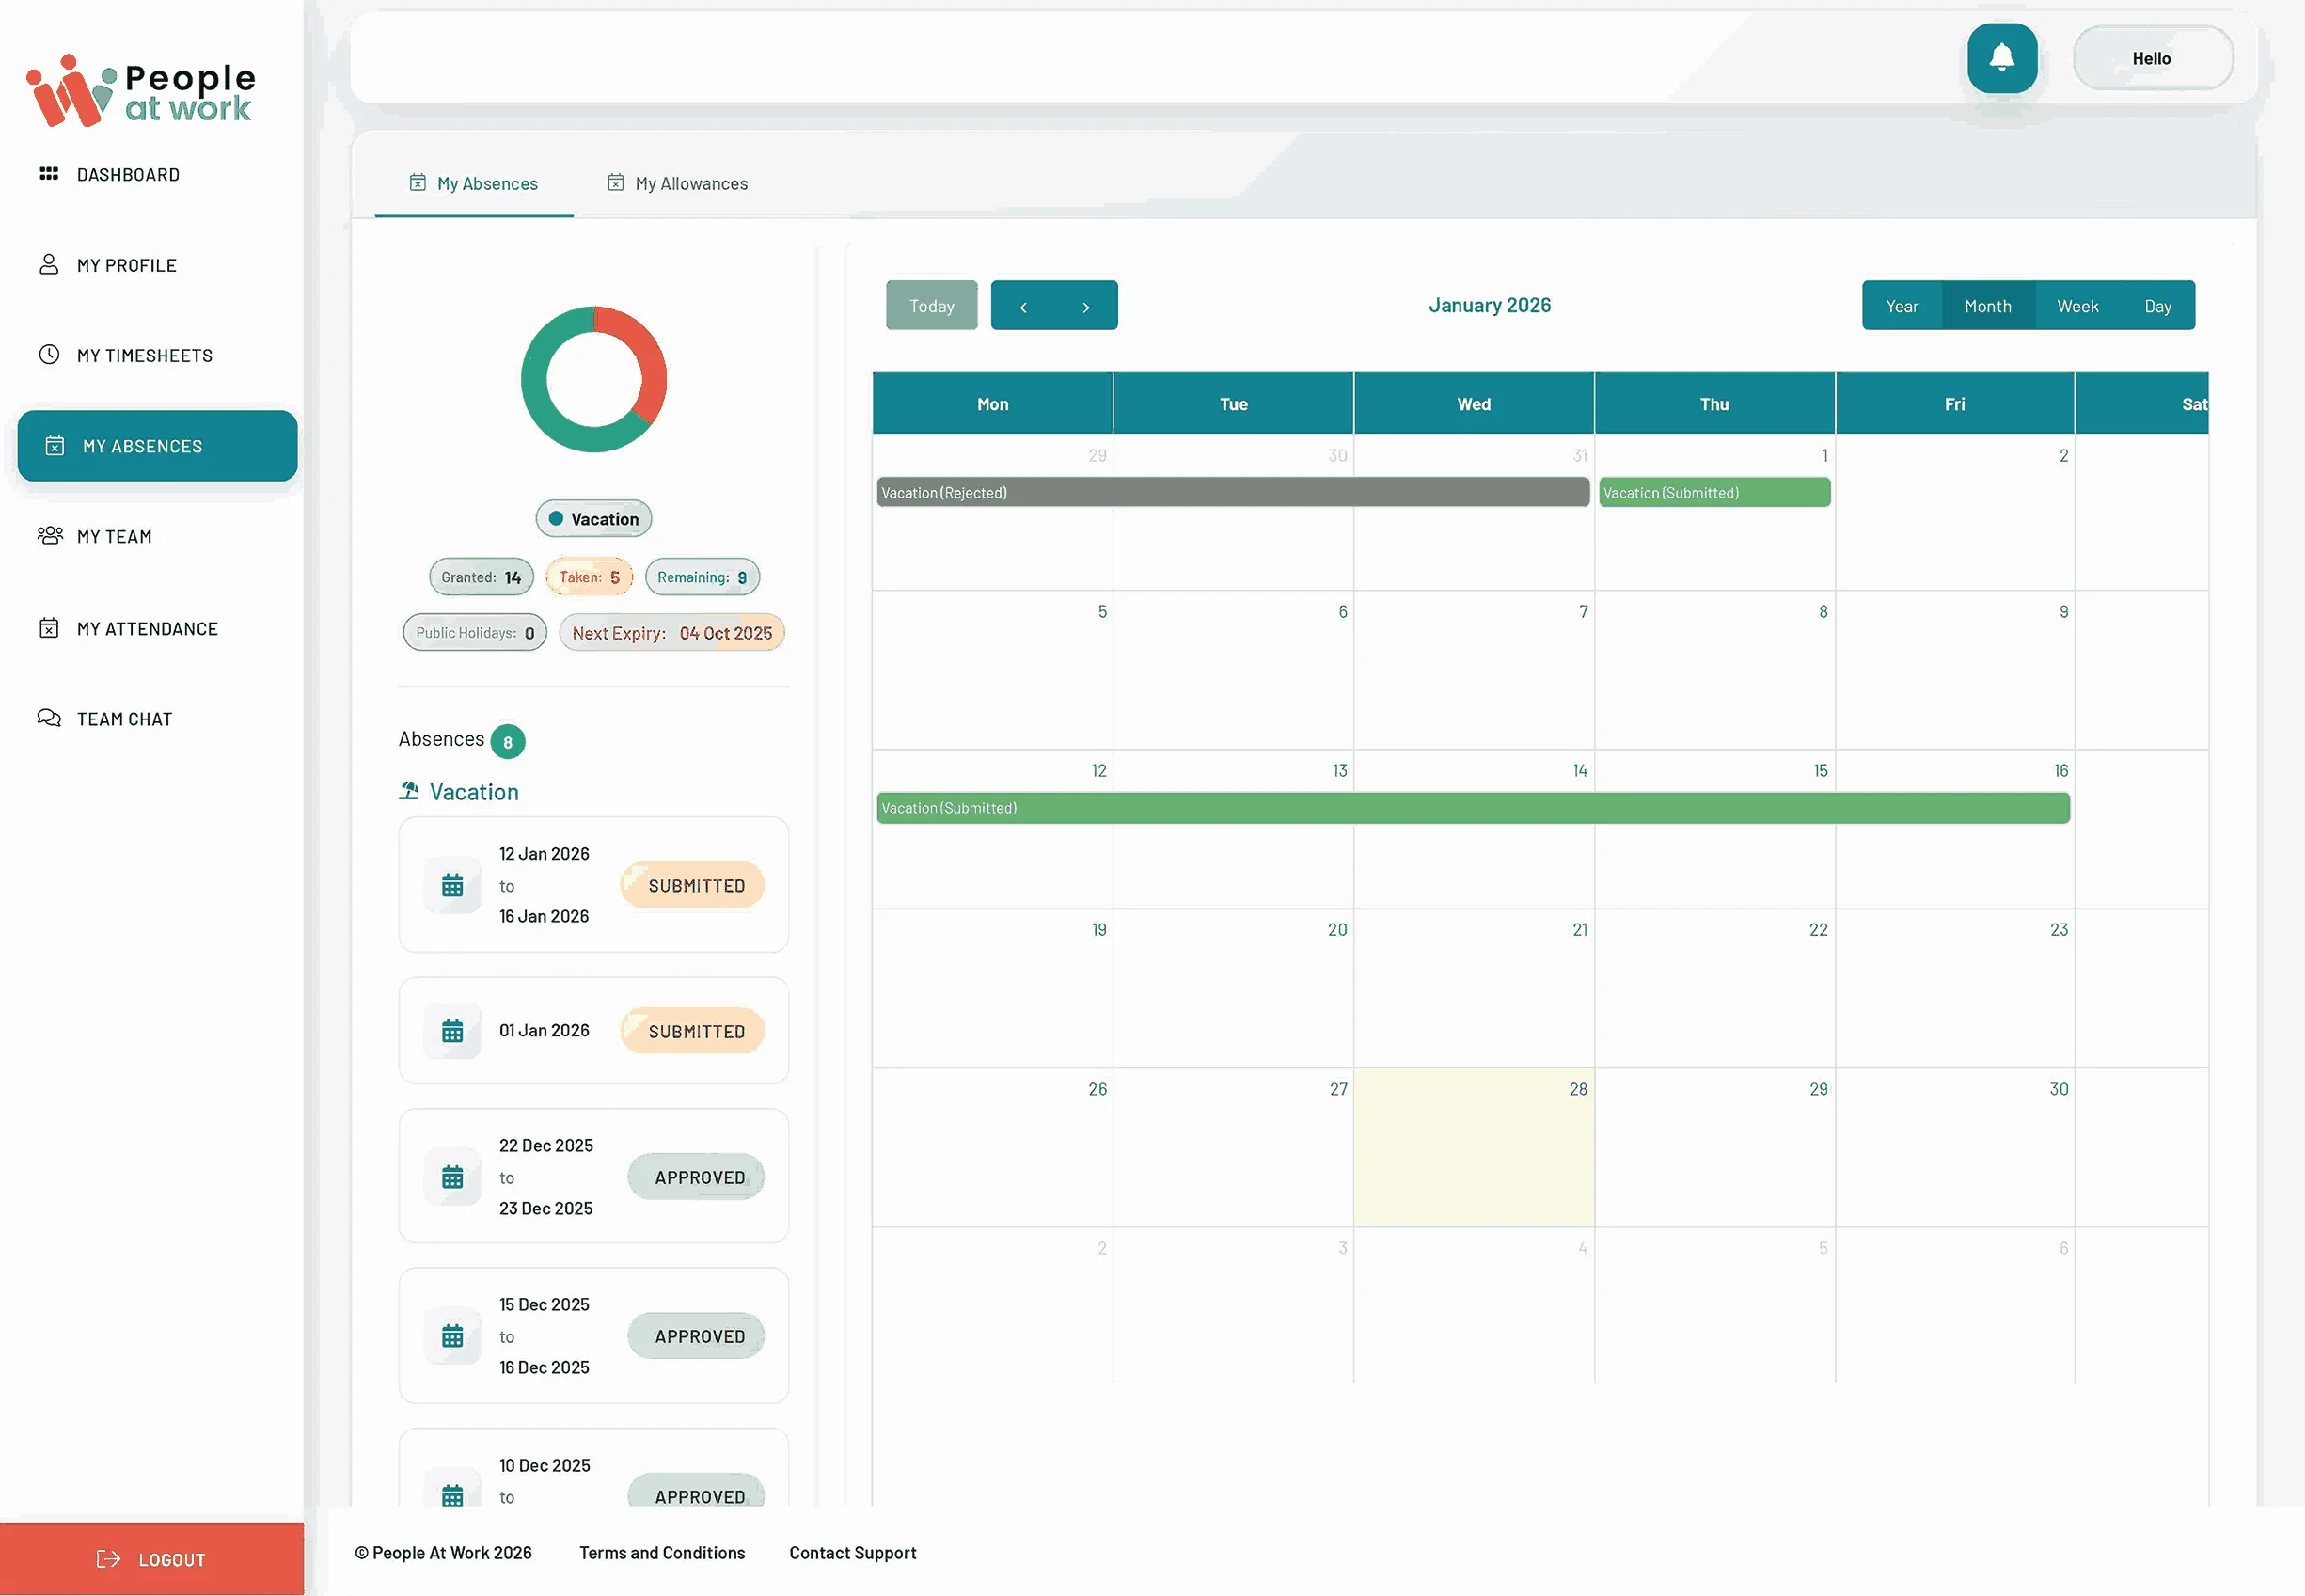Viewport: 2305px width, 1596px height.
Task: Switch to Day view
Action: (x=2159, y=305)
